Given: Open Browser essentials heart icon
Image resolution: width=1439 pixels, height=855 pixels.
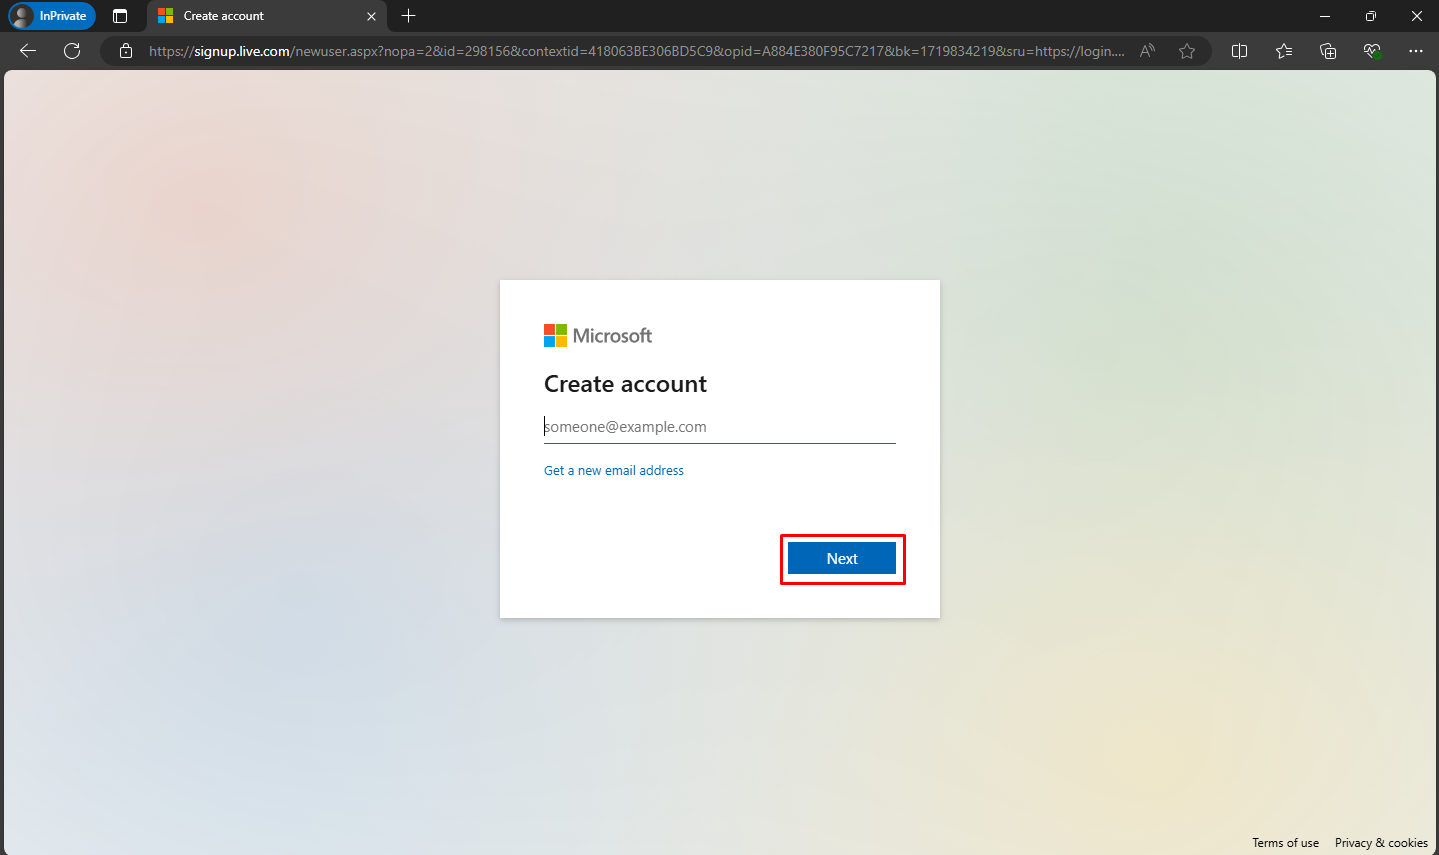Looking at the screenshot, I should (x=1372, y=51).
